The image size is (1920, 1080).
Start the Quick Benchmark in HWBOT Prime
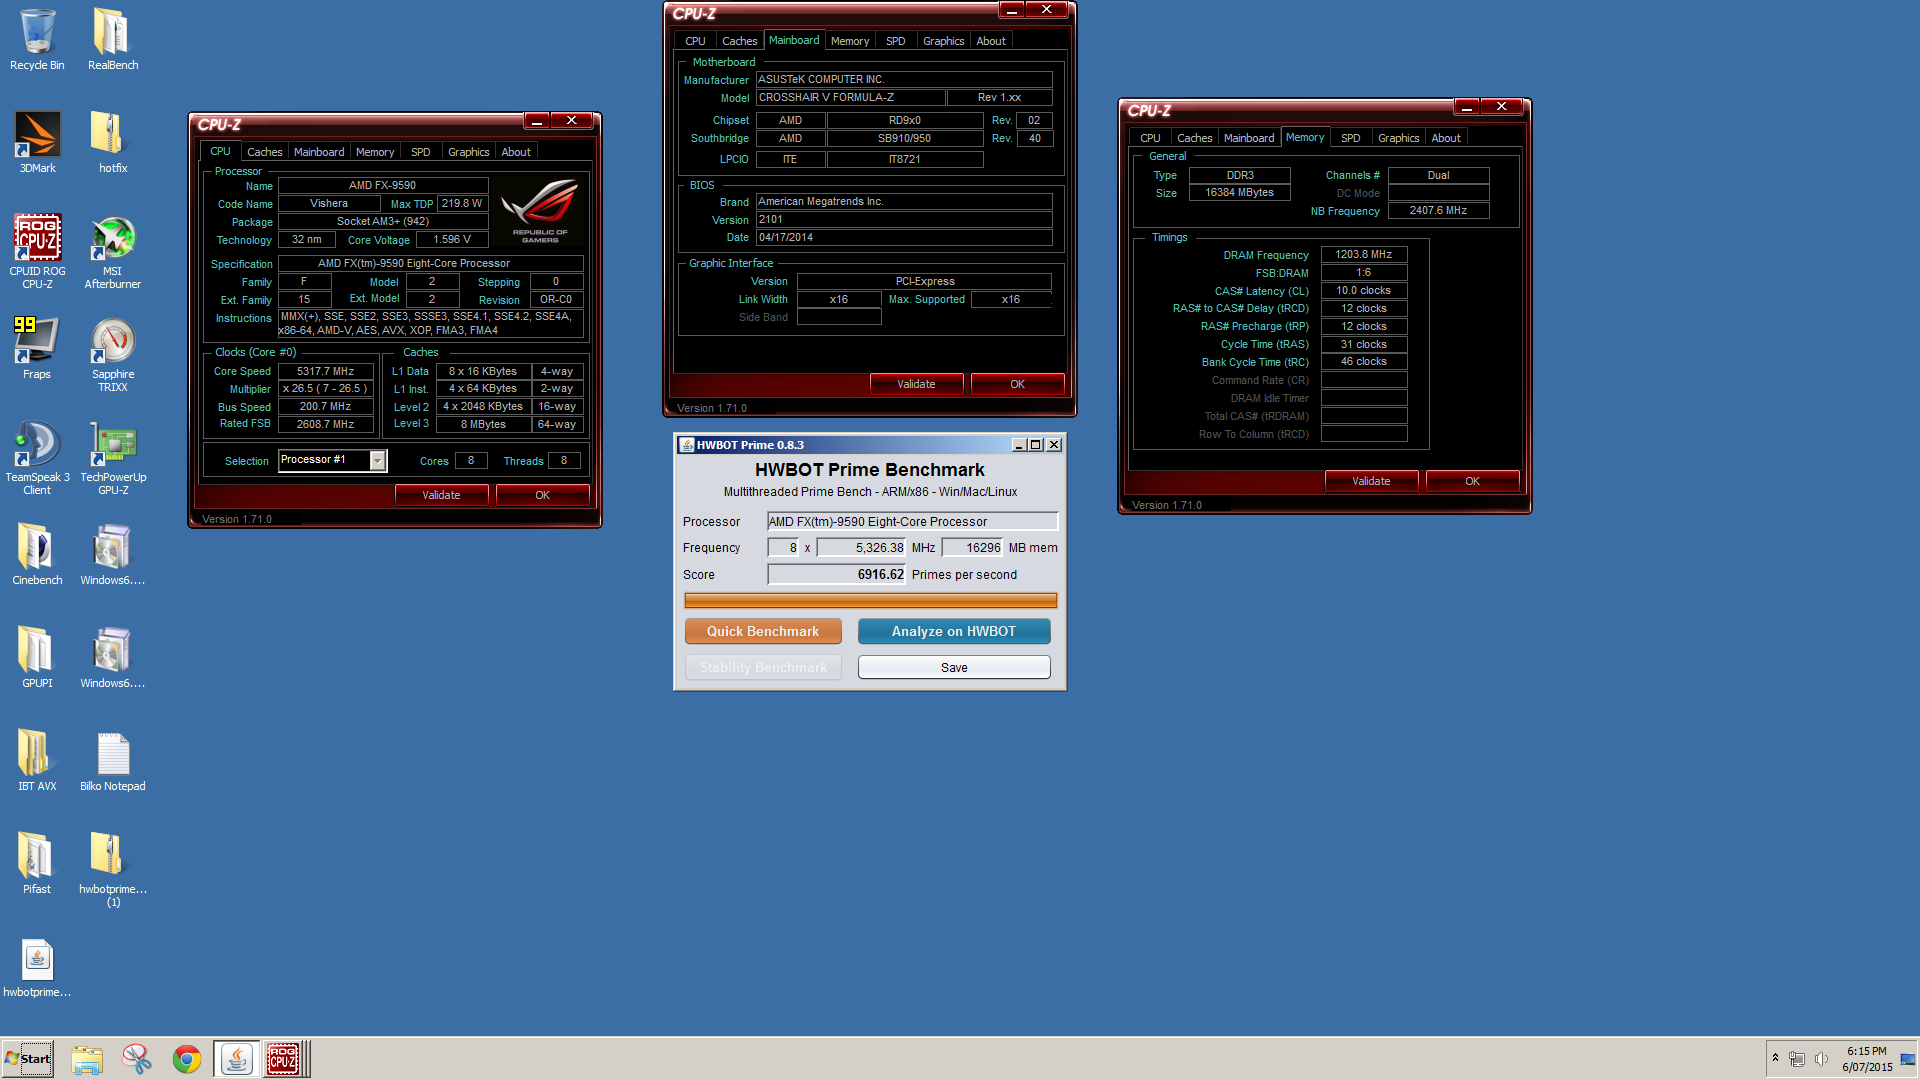tap(763, 631)
